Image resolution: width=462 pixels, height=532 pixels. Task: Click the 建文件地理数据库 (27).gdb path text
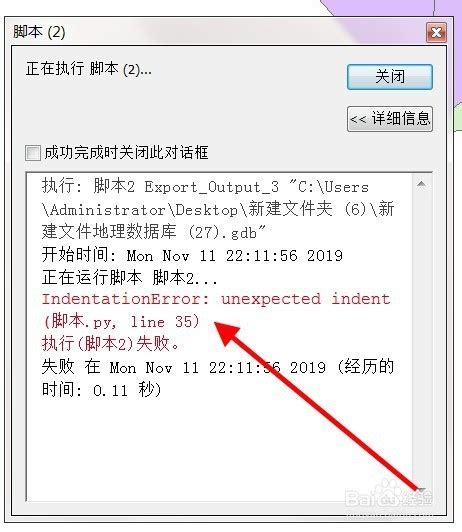(154, 232)
